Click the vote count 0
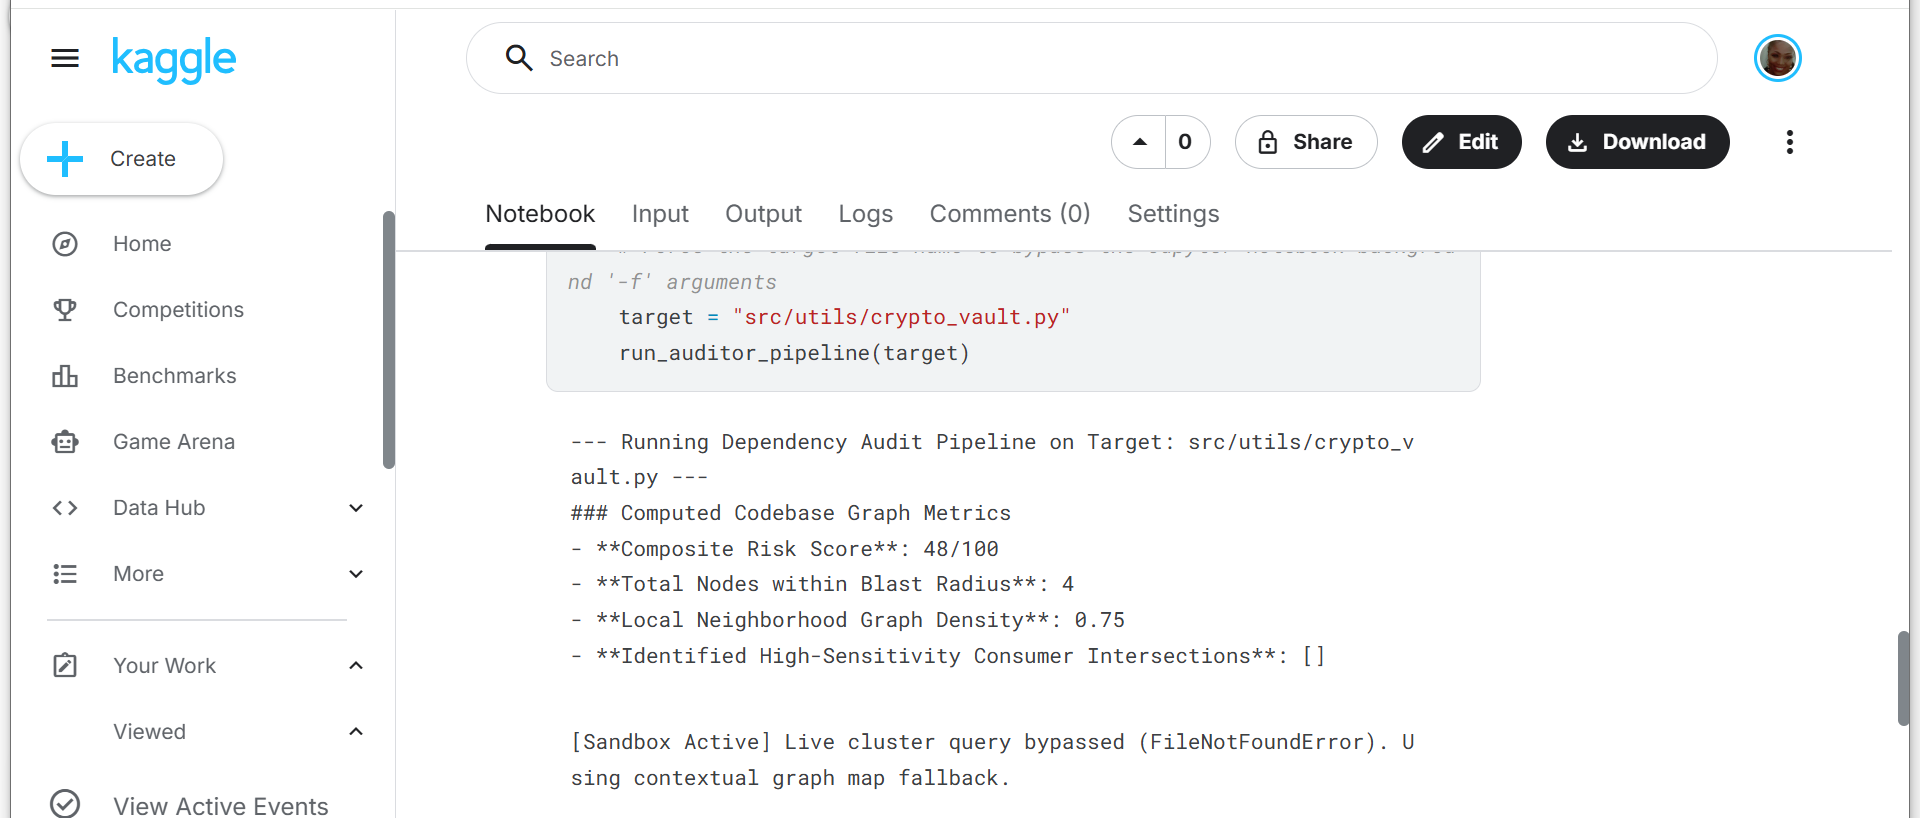This screenshot has width=1920, height=818. (1186, 142)
